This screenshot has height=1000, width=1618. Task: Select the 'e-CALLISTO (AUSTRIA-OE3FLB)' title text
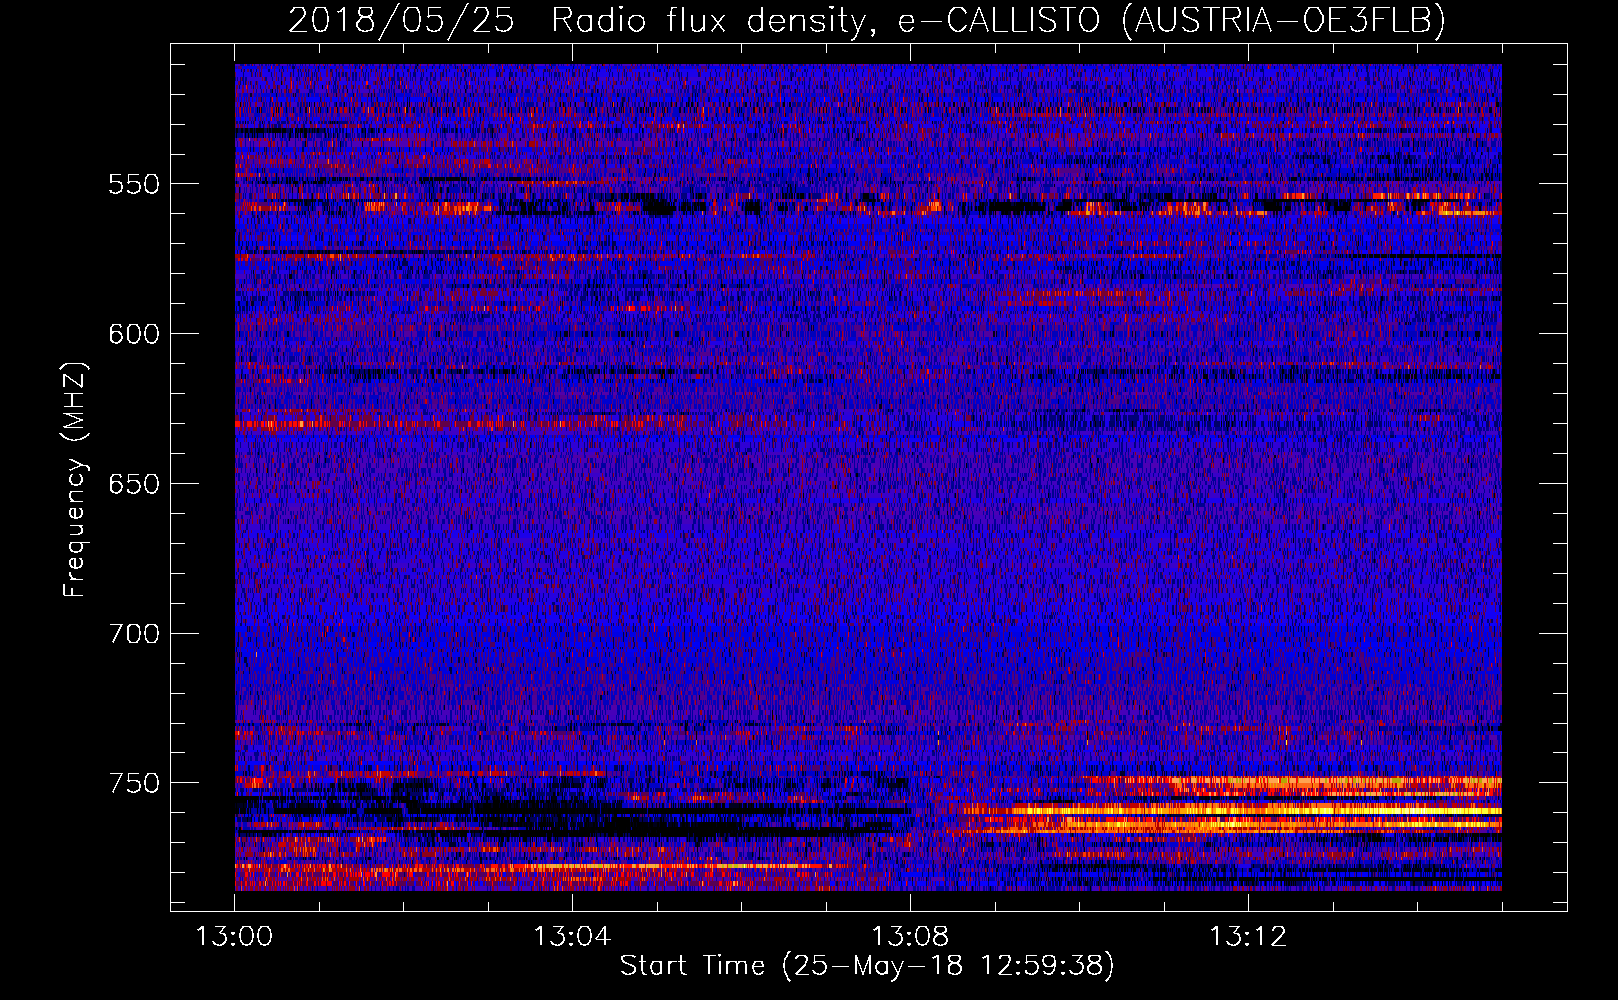[1171, 21]
